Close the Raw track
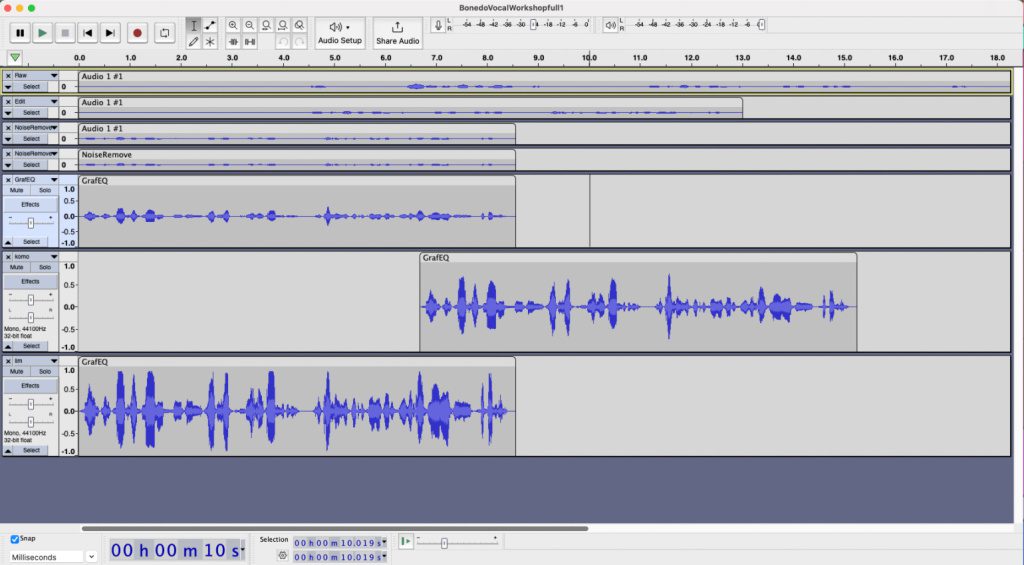The height and width of the screenshot is (565, 1024). [8, 76]
